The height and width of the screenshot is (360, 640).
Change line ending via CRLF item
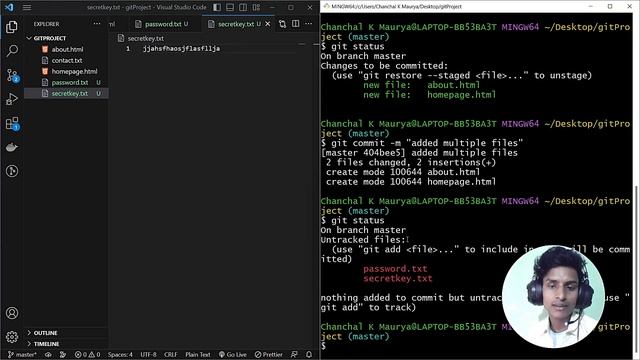tap(171, 355)
